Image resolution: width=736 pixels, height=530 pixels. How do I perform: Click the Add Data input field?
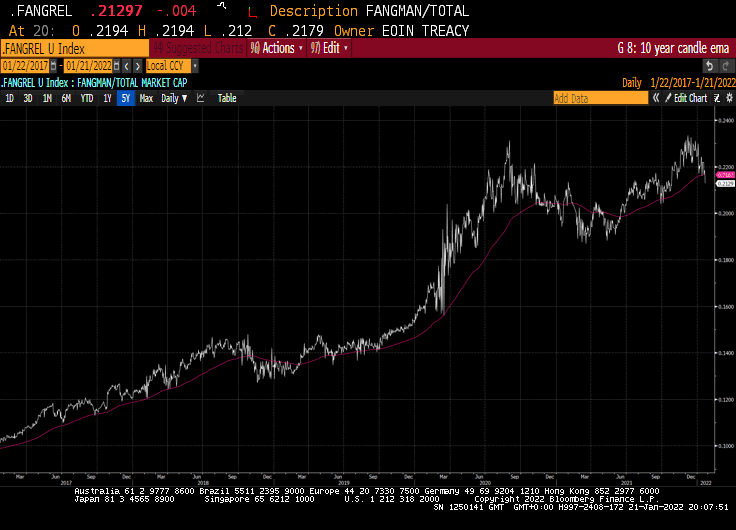tap(601, 98)
